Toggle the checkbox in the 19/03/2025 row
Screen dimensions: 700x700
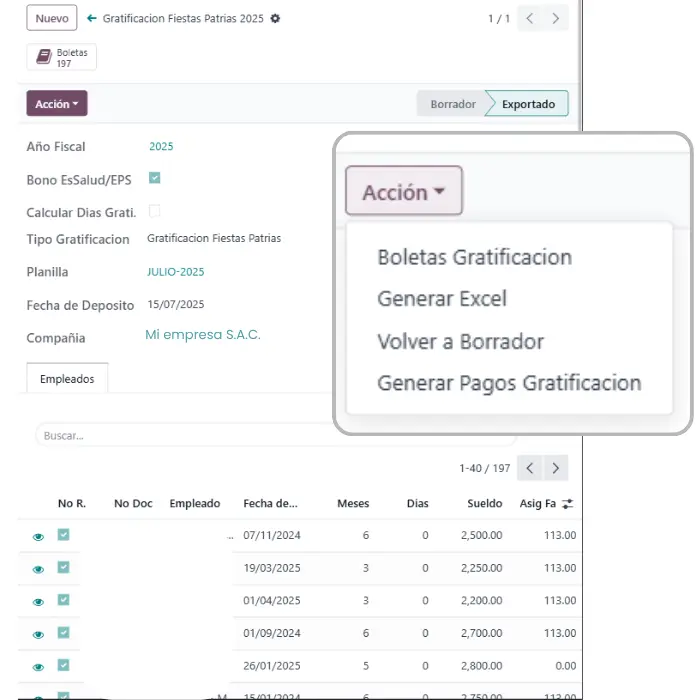click(x=63, y=568)
